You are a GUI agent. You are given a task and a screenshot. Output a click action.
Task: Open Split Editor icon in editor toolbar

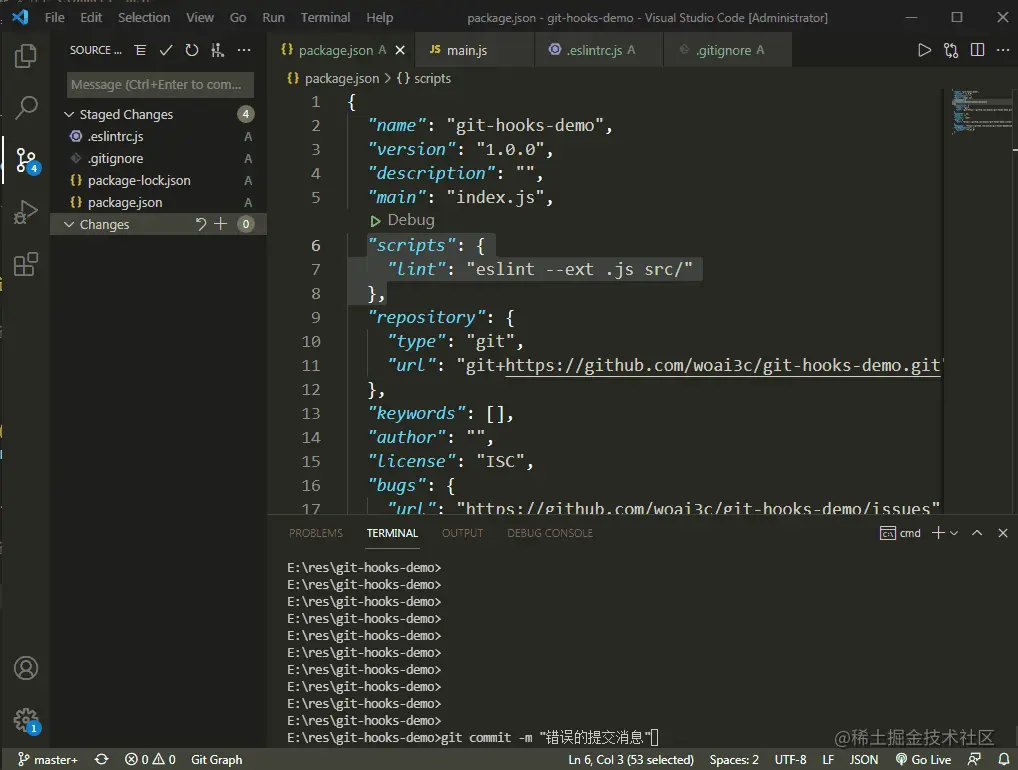pos(976,49)
